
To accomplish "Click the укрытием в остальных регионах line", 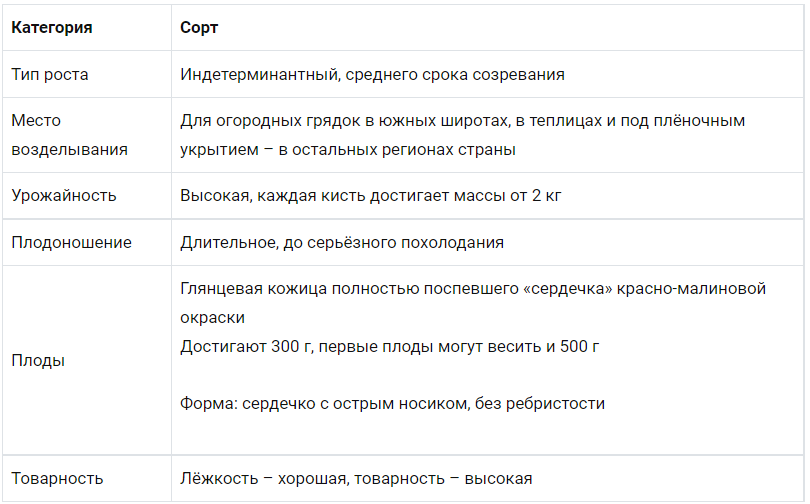I will [x=348, y=149].
